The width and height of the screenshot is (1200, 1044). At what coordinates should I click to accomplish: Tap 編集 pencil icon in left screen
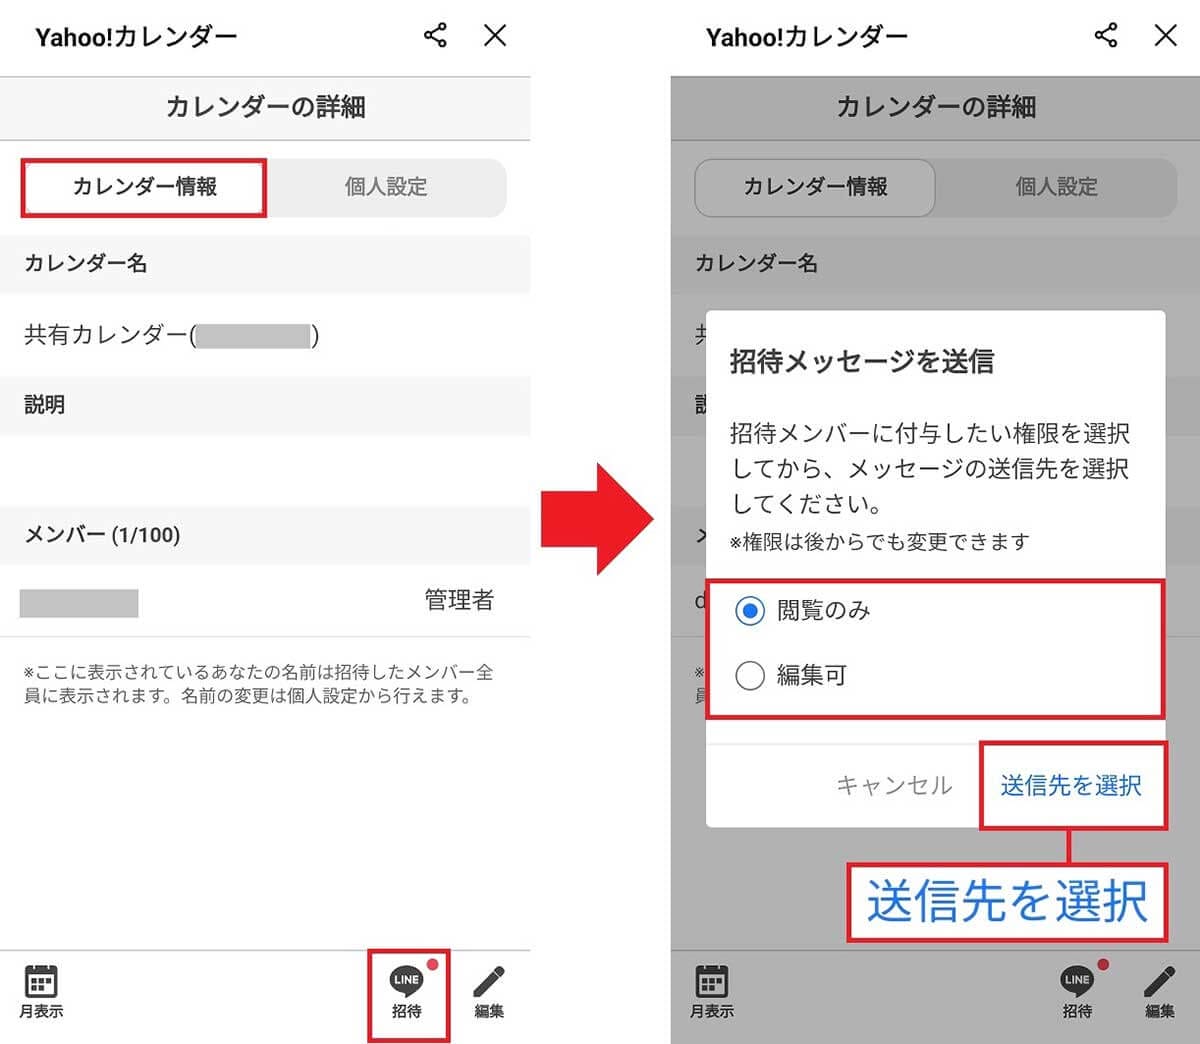[489, 992]
